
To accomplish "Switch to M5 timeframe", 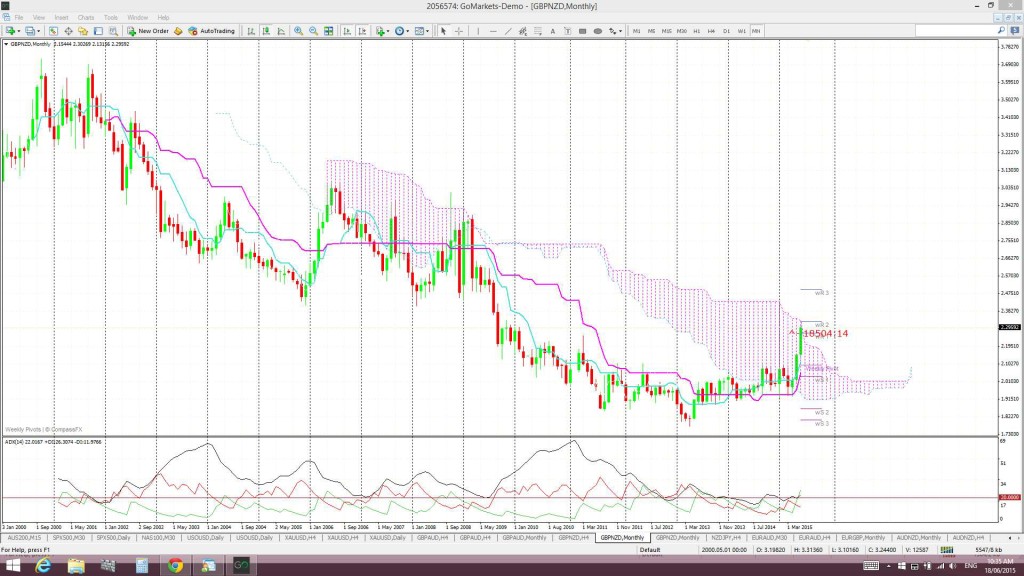I will (x=652, y=31).
